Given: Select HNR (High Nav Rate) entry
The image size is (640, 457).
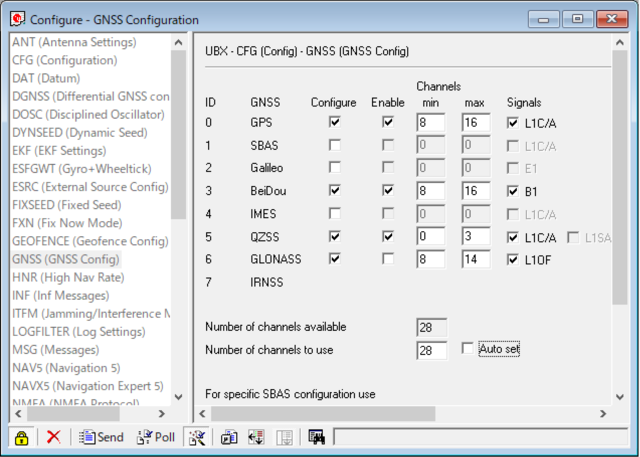Looking at the screenshot, I should coord(68,277).
